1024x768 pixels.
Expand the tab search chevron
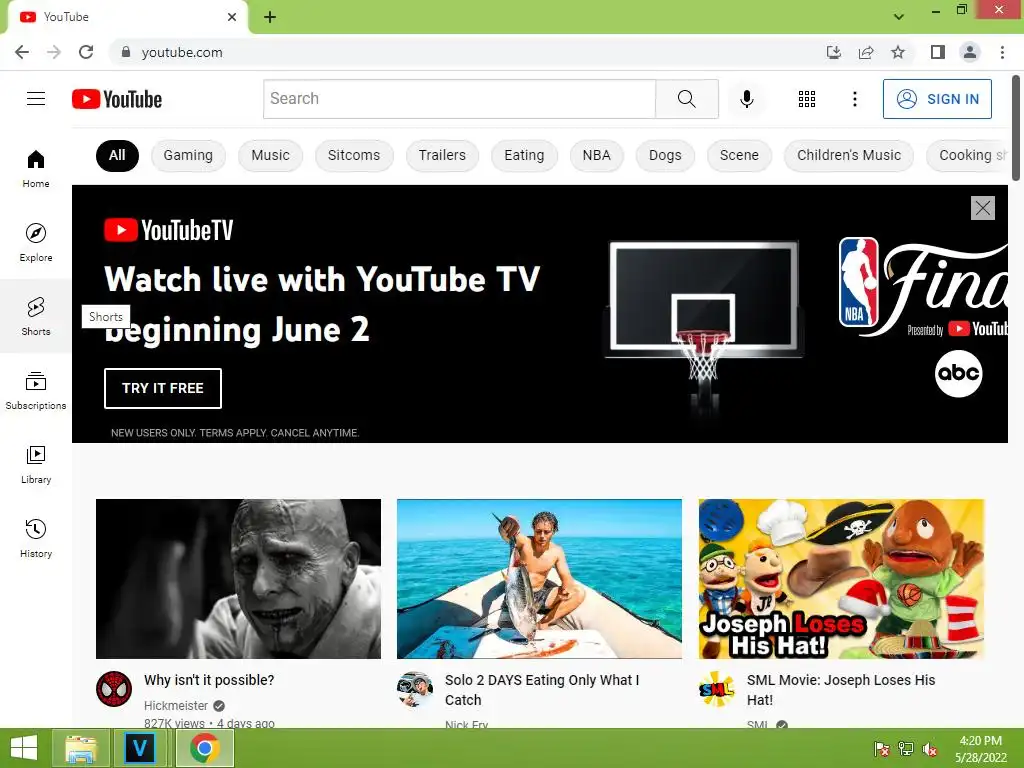[x=899, y=17]
